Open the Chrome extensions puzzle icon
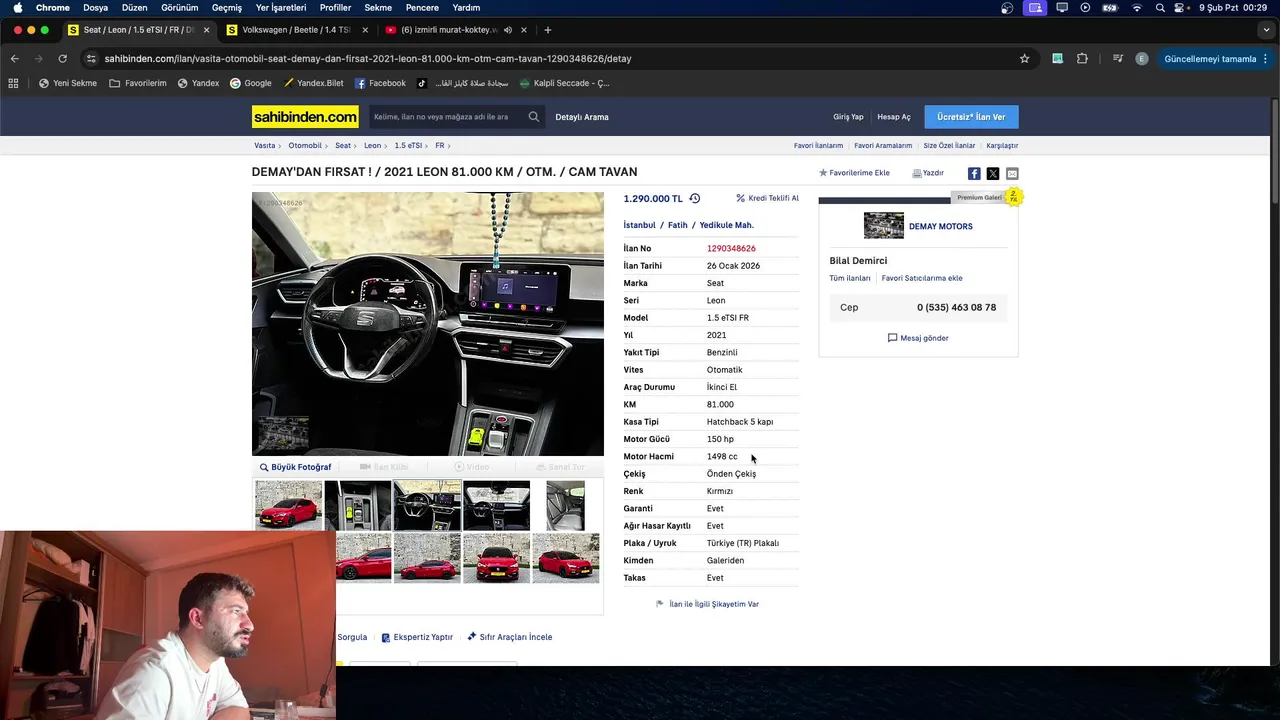 (x=1082, y=58)
